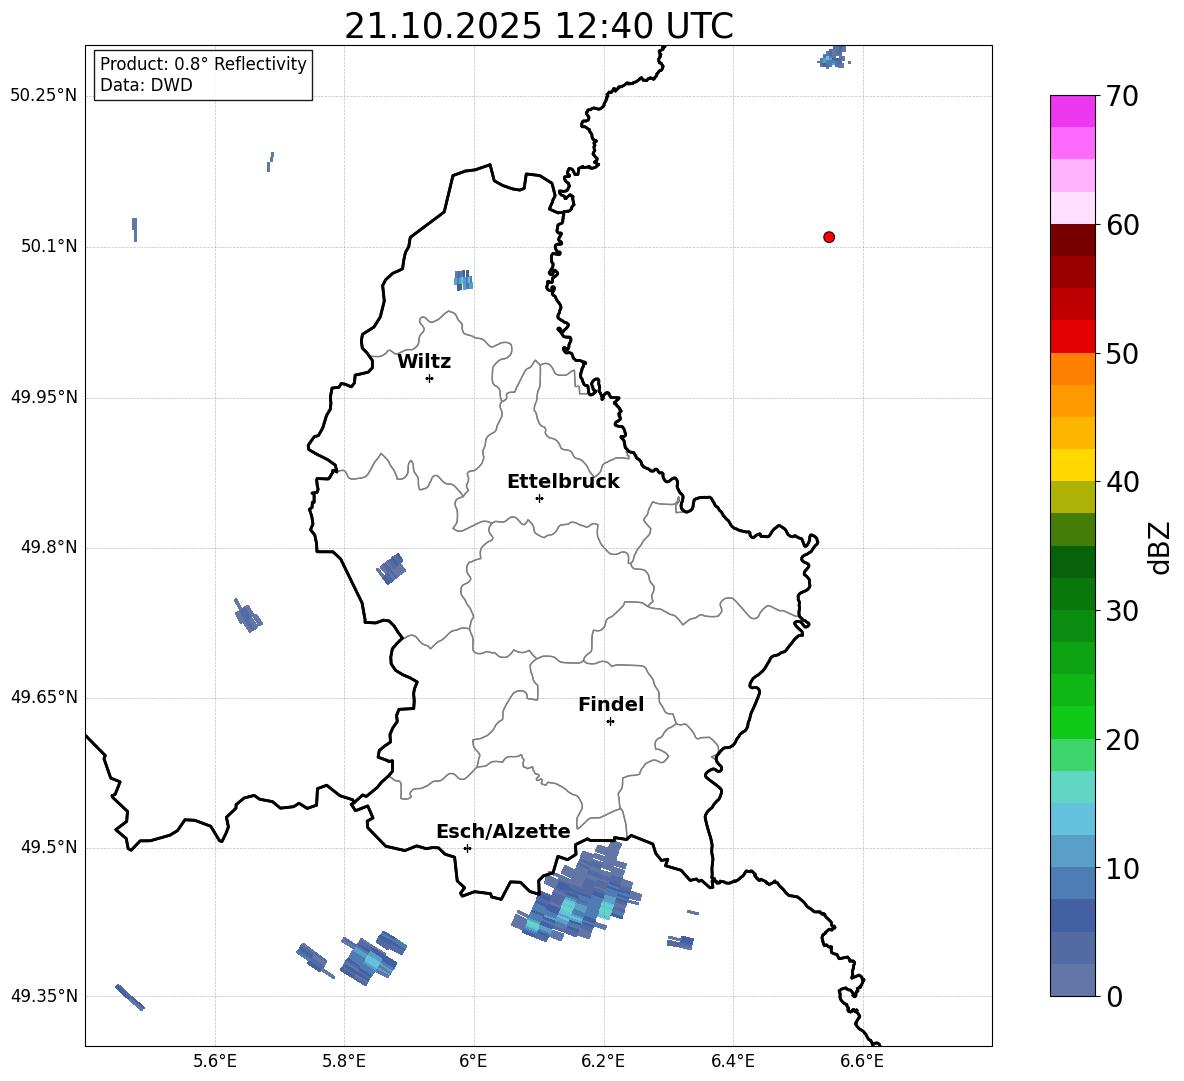Click the bright green colorbar segment at 20
Image resolution: width=1184 pixels, height=1081 pixels.
pos(1072,723)
